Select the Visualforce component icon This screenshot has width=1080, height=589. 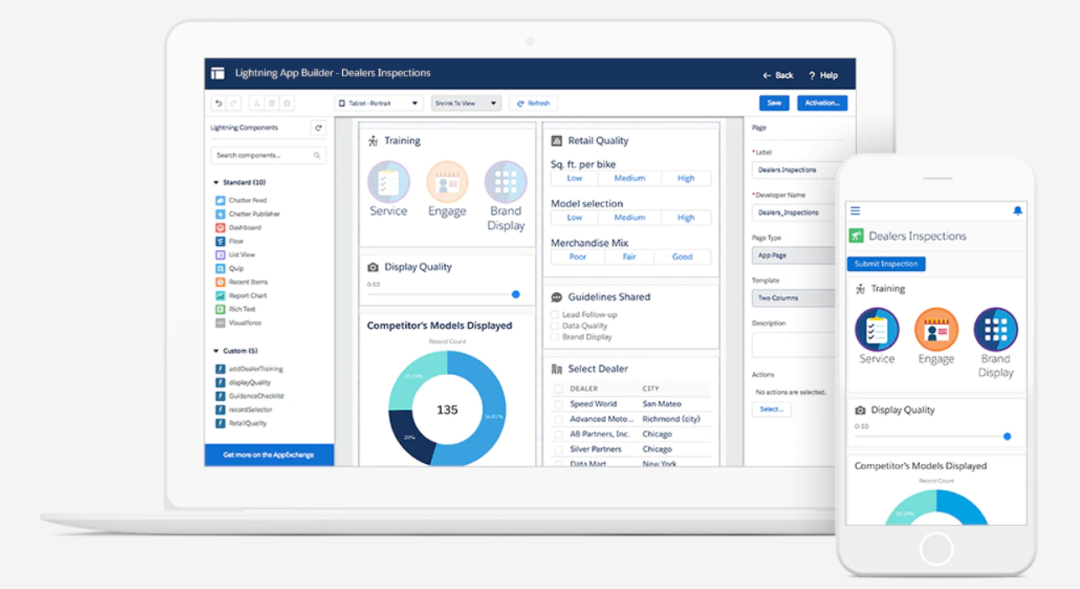(x=220, y=322)
